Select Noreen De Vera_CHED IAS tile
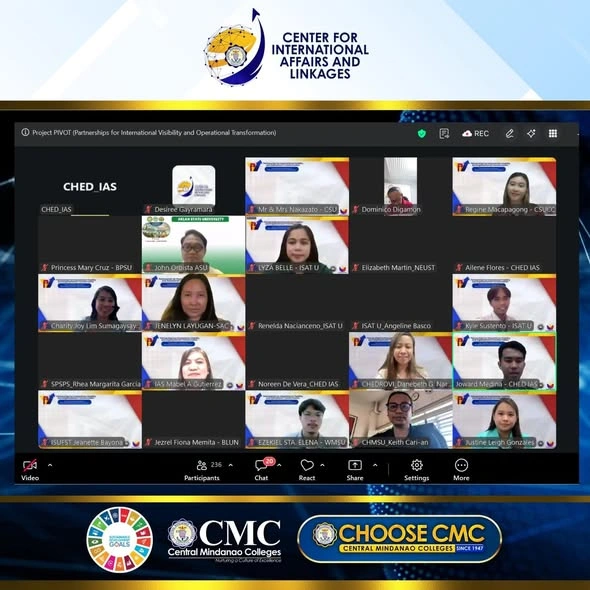The height and width of the screenshot is (590, 590). [x=297, y=361]
